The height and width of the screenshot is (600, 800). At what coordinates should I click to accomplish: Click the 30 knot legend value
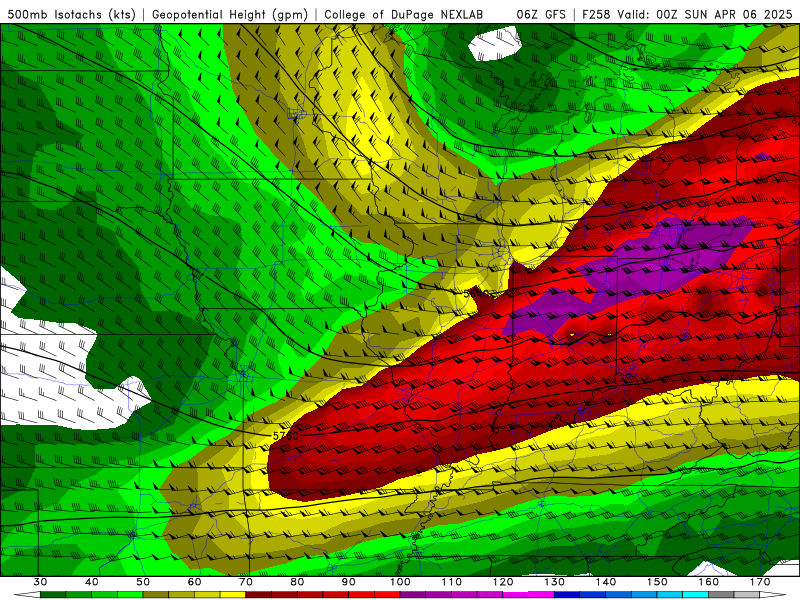(40, 582)
